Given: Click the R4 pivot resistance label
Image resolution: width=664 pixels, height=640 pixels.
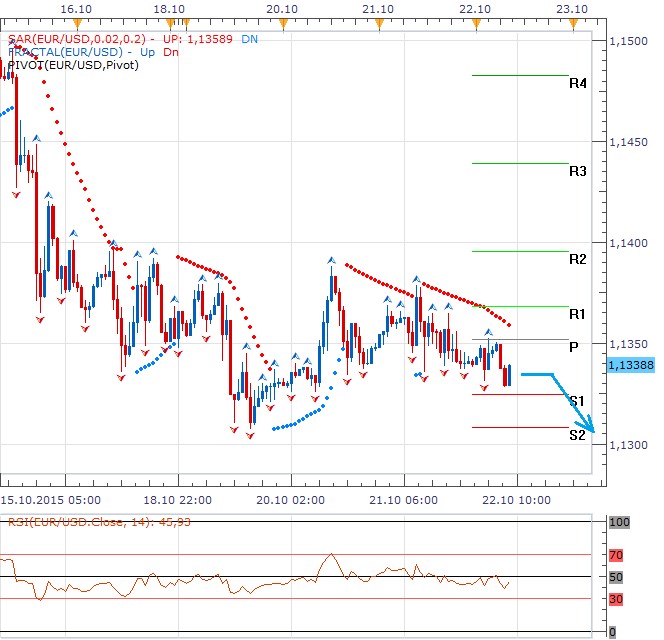Looking at the screenshot, I should (577, 84).
